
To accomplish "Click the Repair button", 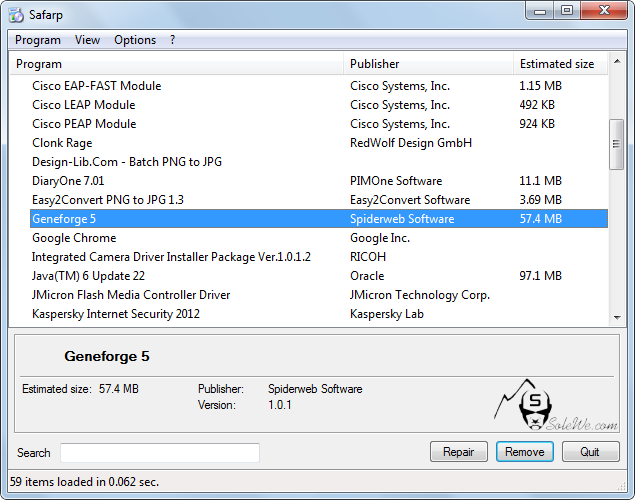I will click(458, 451).
